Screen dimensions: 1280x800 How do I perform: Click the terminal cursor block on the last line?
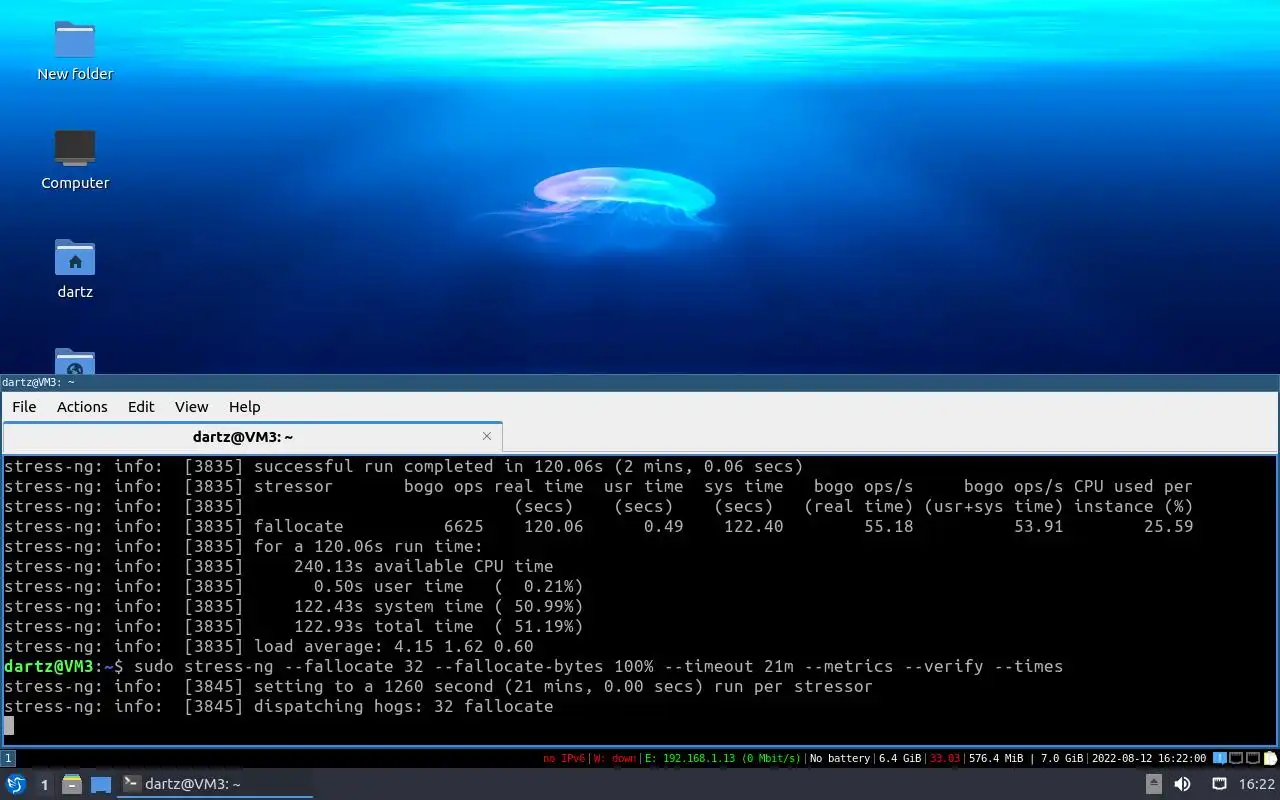(9, 726)
